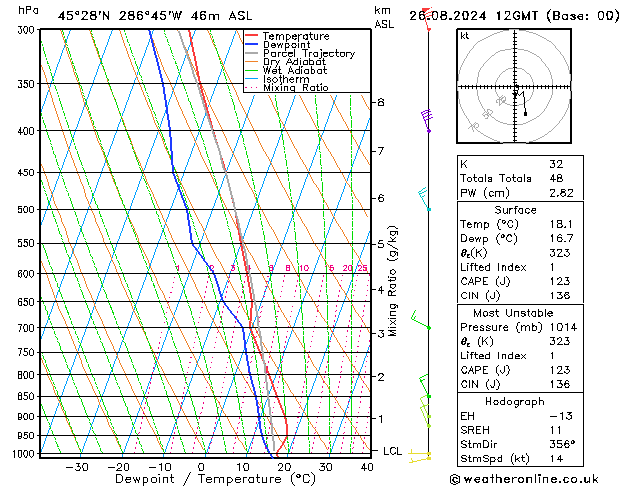629x486 pixels.
Task: Click the K index value '32'
Action: tap(556, 164)
